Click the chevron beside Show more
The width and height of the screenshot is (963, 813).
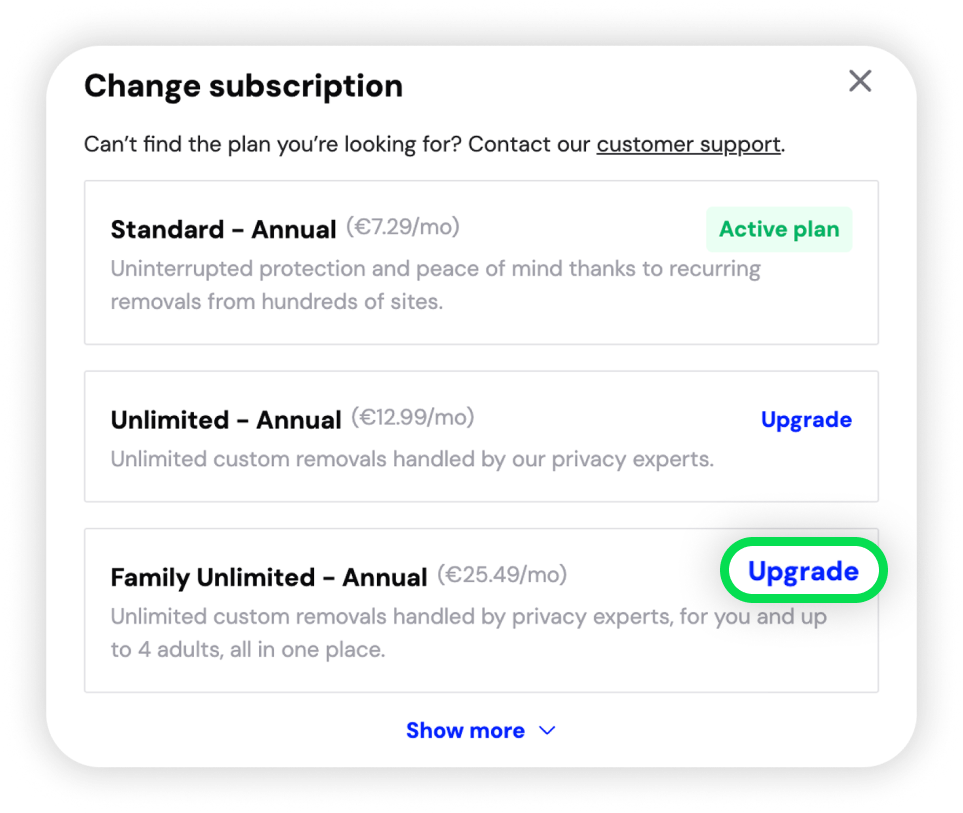tap(547, 731)
